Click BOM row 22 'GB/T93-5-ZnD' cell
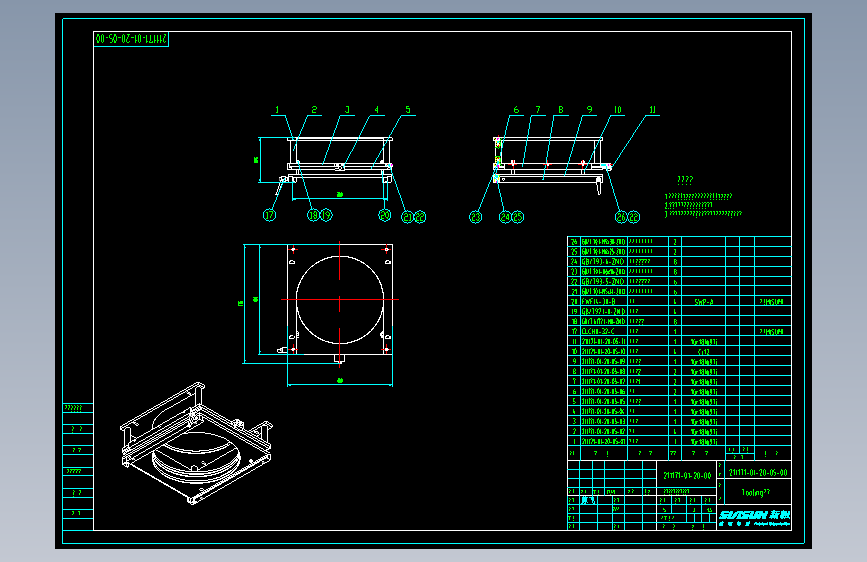Image resolution: width=867 pixels, height=562 pixels. pos(603,282)
